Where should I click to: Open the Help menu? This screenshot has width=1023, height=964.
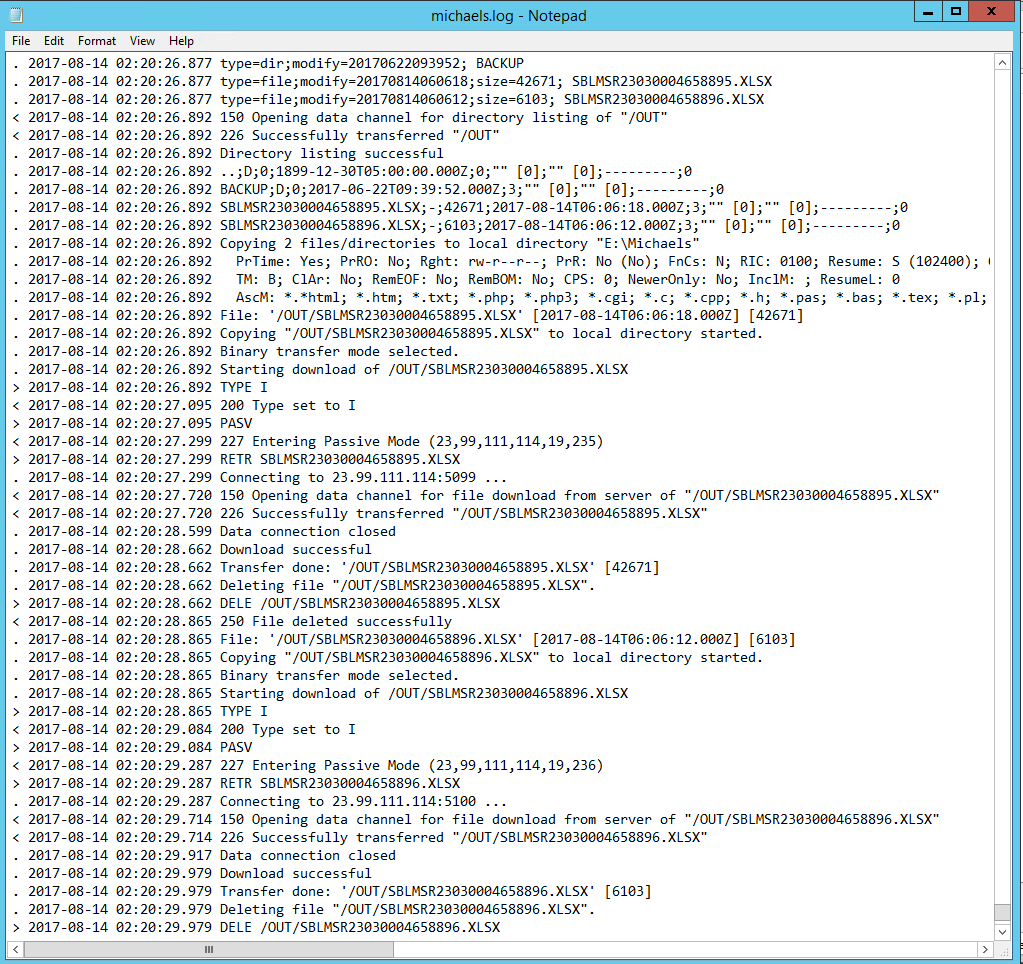181,41
